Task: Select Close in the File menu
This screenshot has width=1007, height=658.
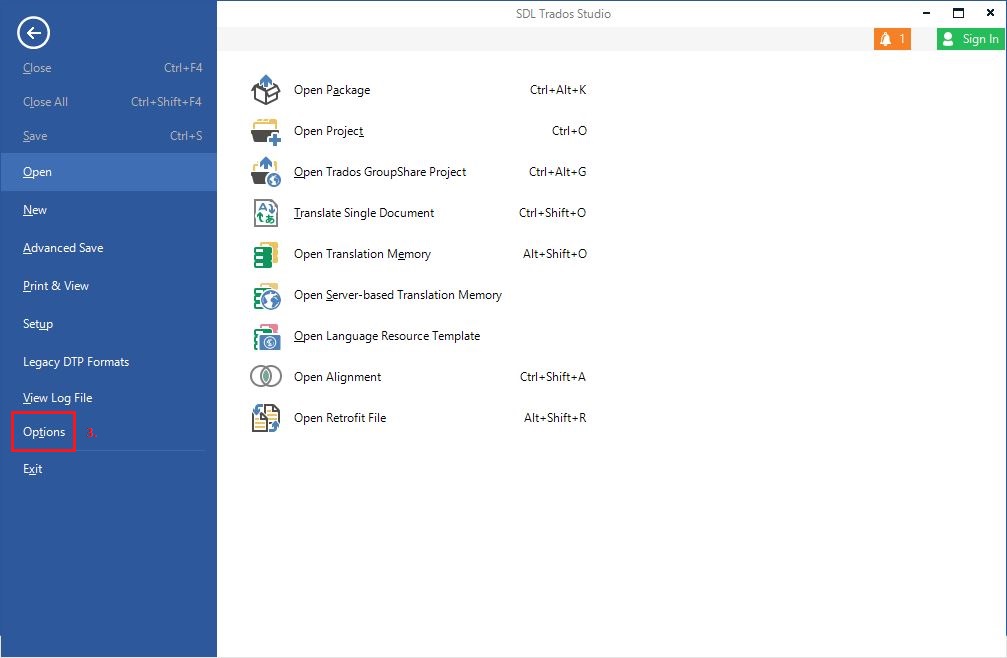Action: 37,68
